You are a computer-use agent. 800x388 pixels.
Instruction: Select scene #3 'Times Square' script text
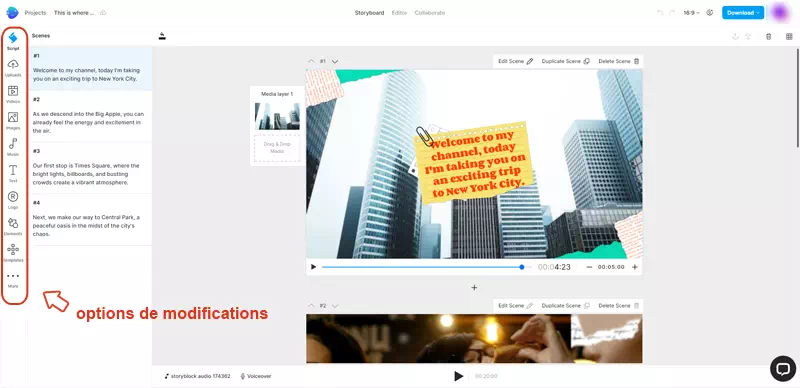click(x=86, y=174)
